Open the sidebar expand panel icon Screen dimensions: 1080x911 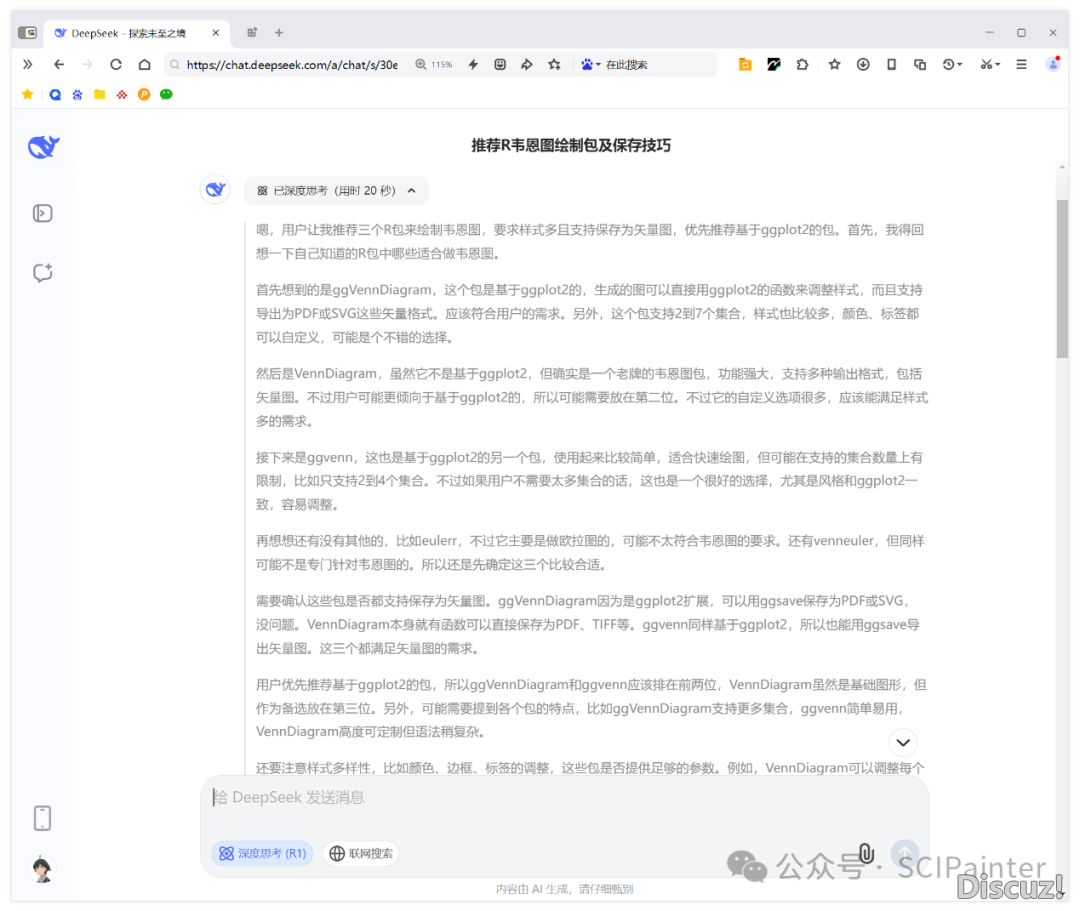pos(43,213)
